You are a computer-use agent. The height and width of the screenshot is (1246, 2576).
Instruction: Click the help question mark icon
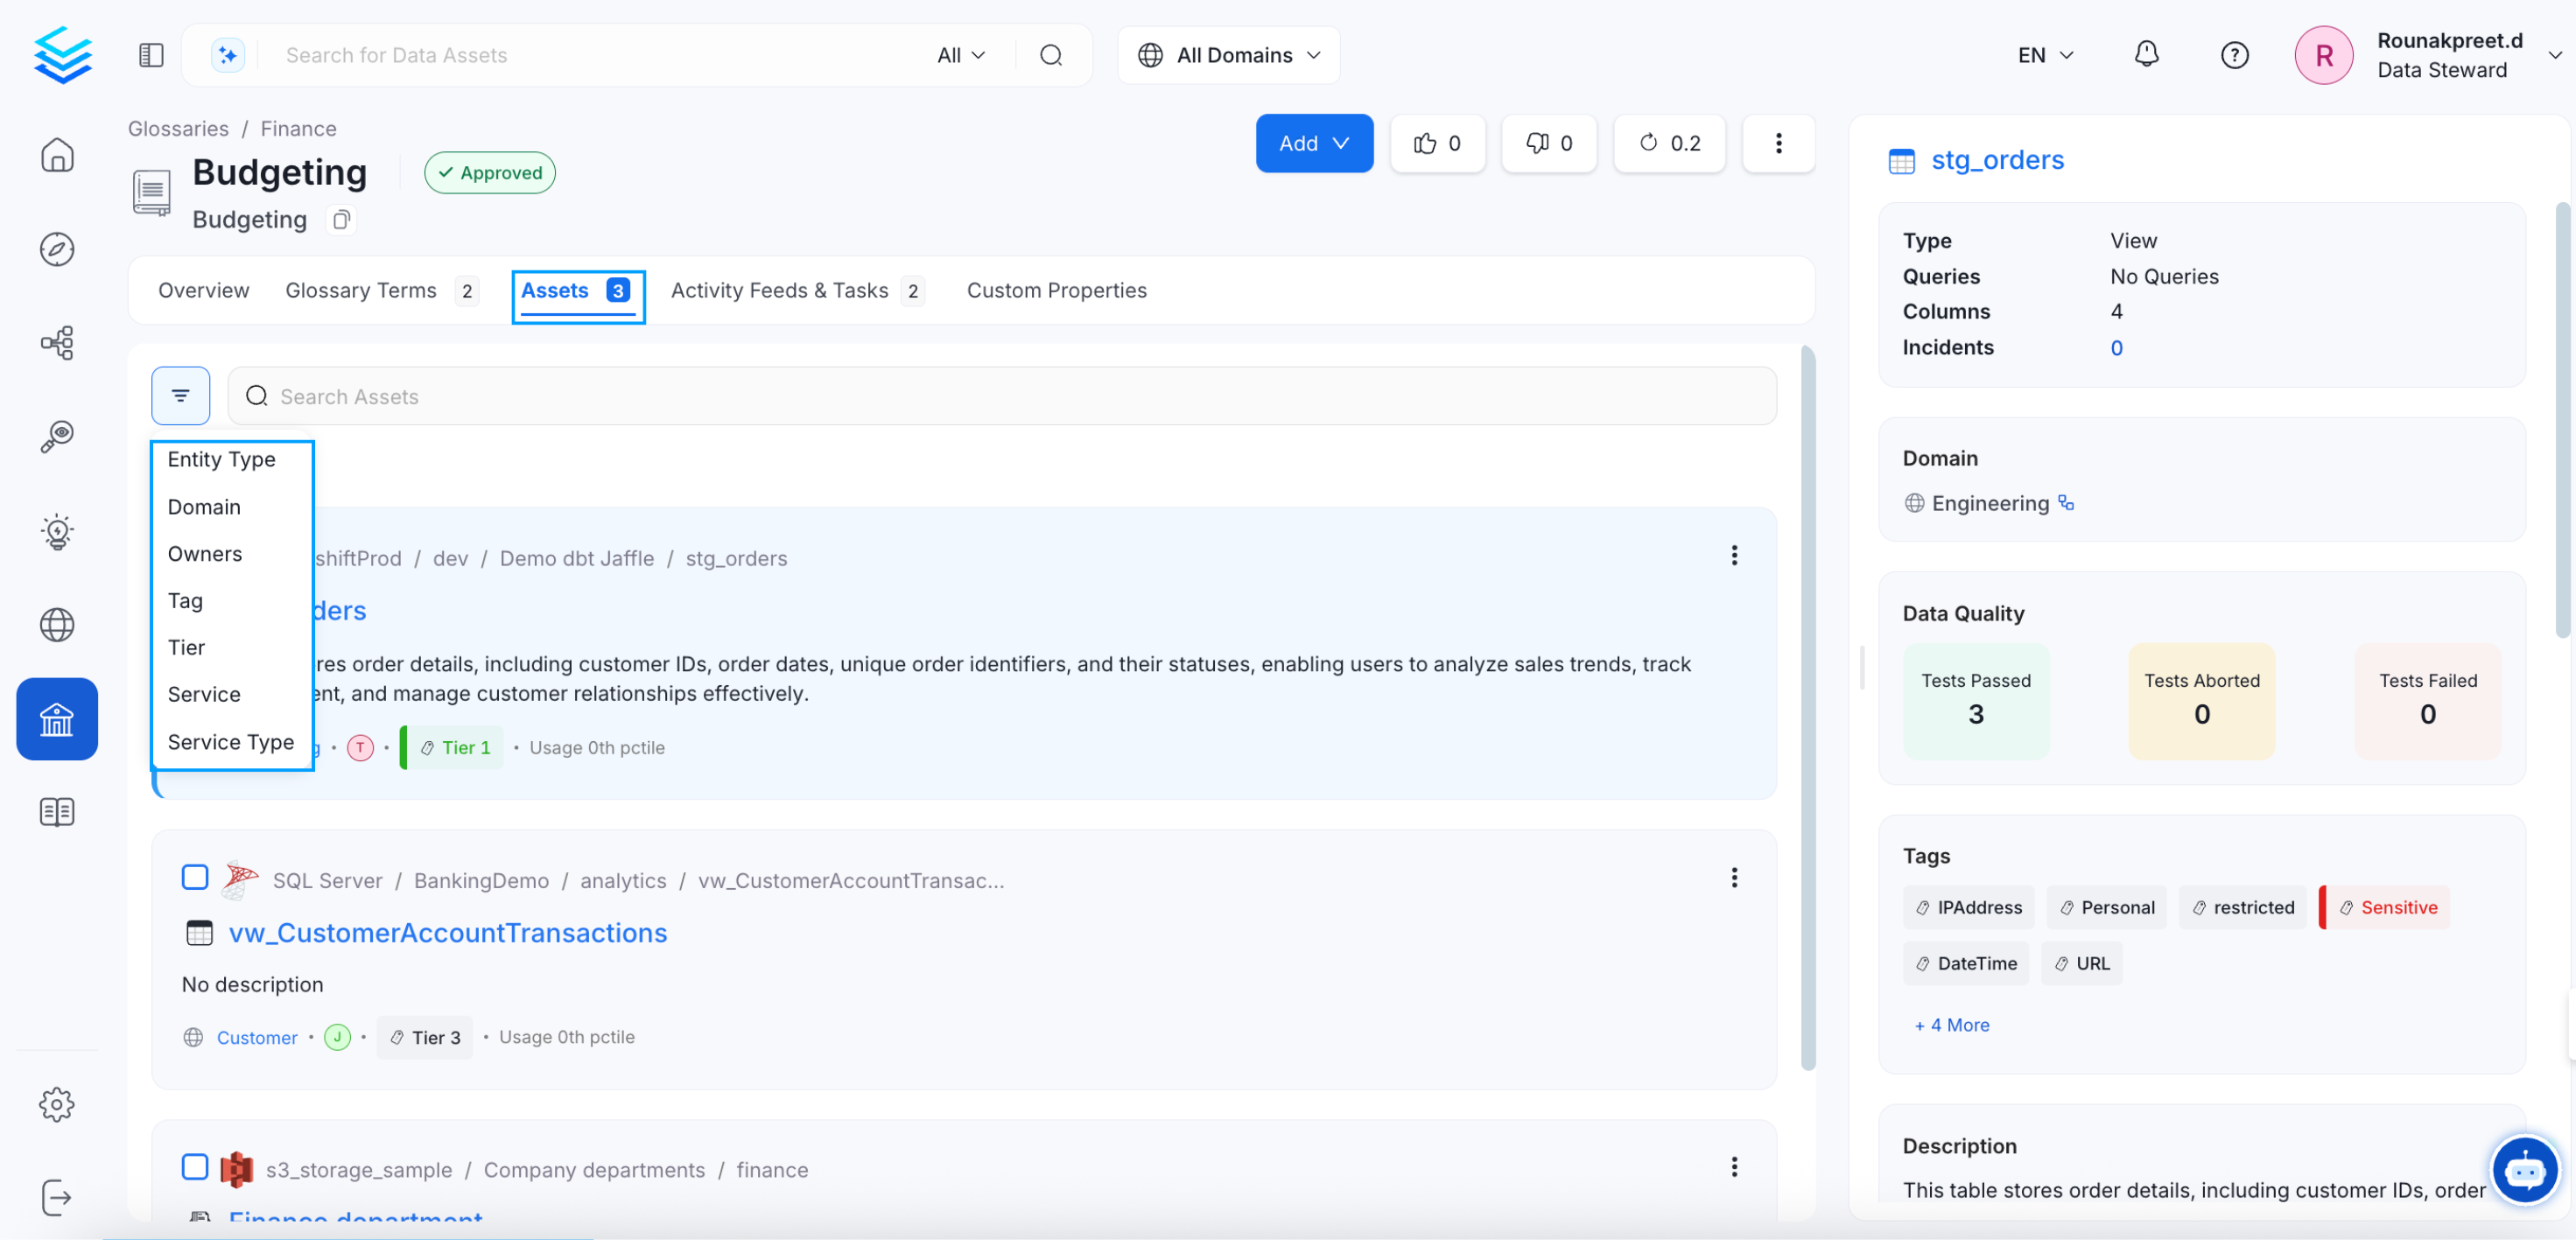2234,55
